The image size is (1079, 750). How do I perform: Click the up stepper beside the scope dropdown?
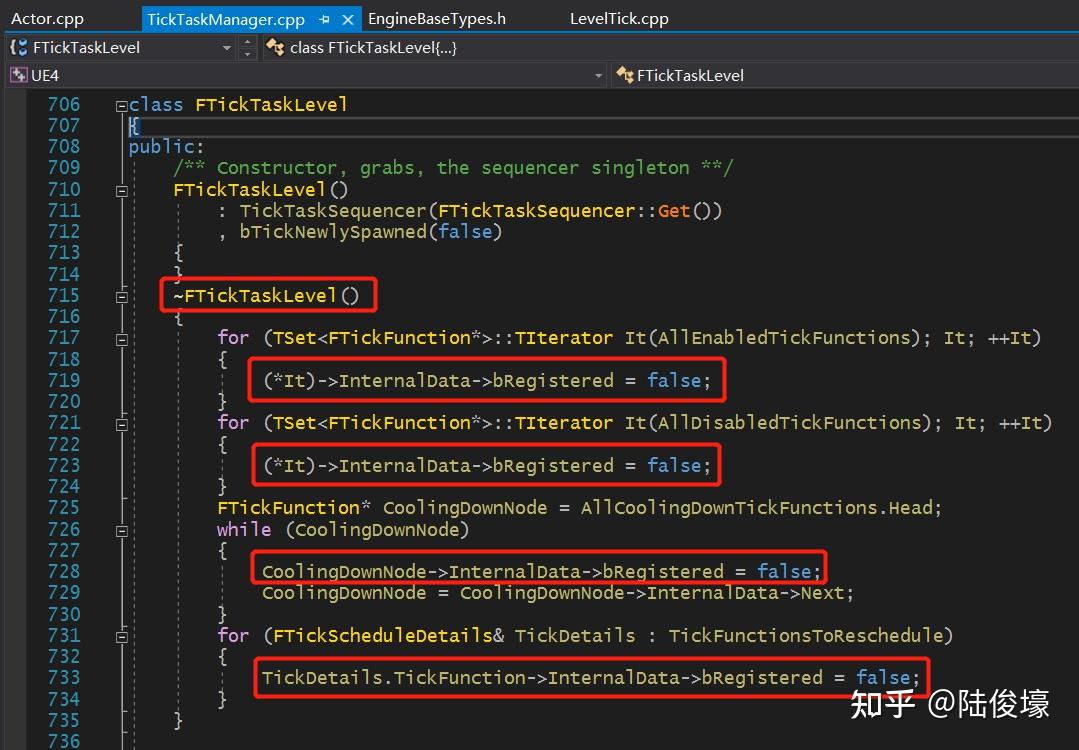(x=247, y=41)
